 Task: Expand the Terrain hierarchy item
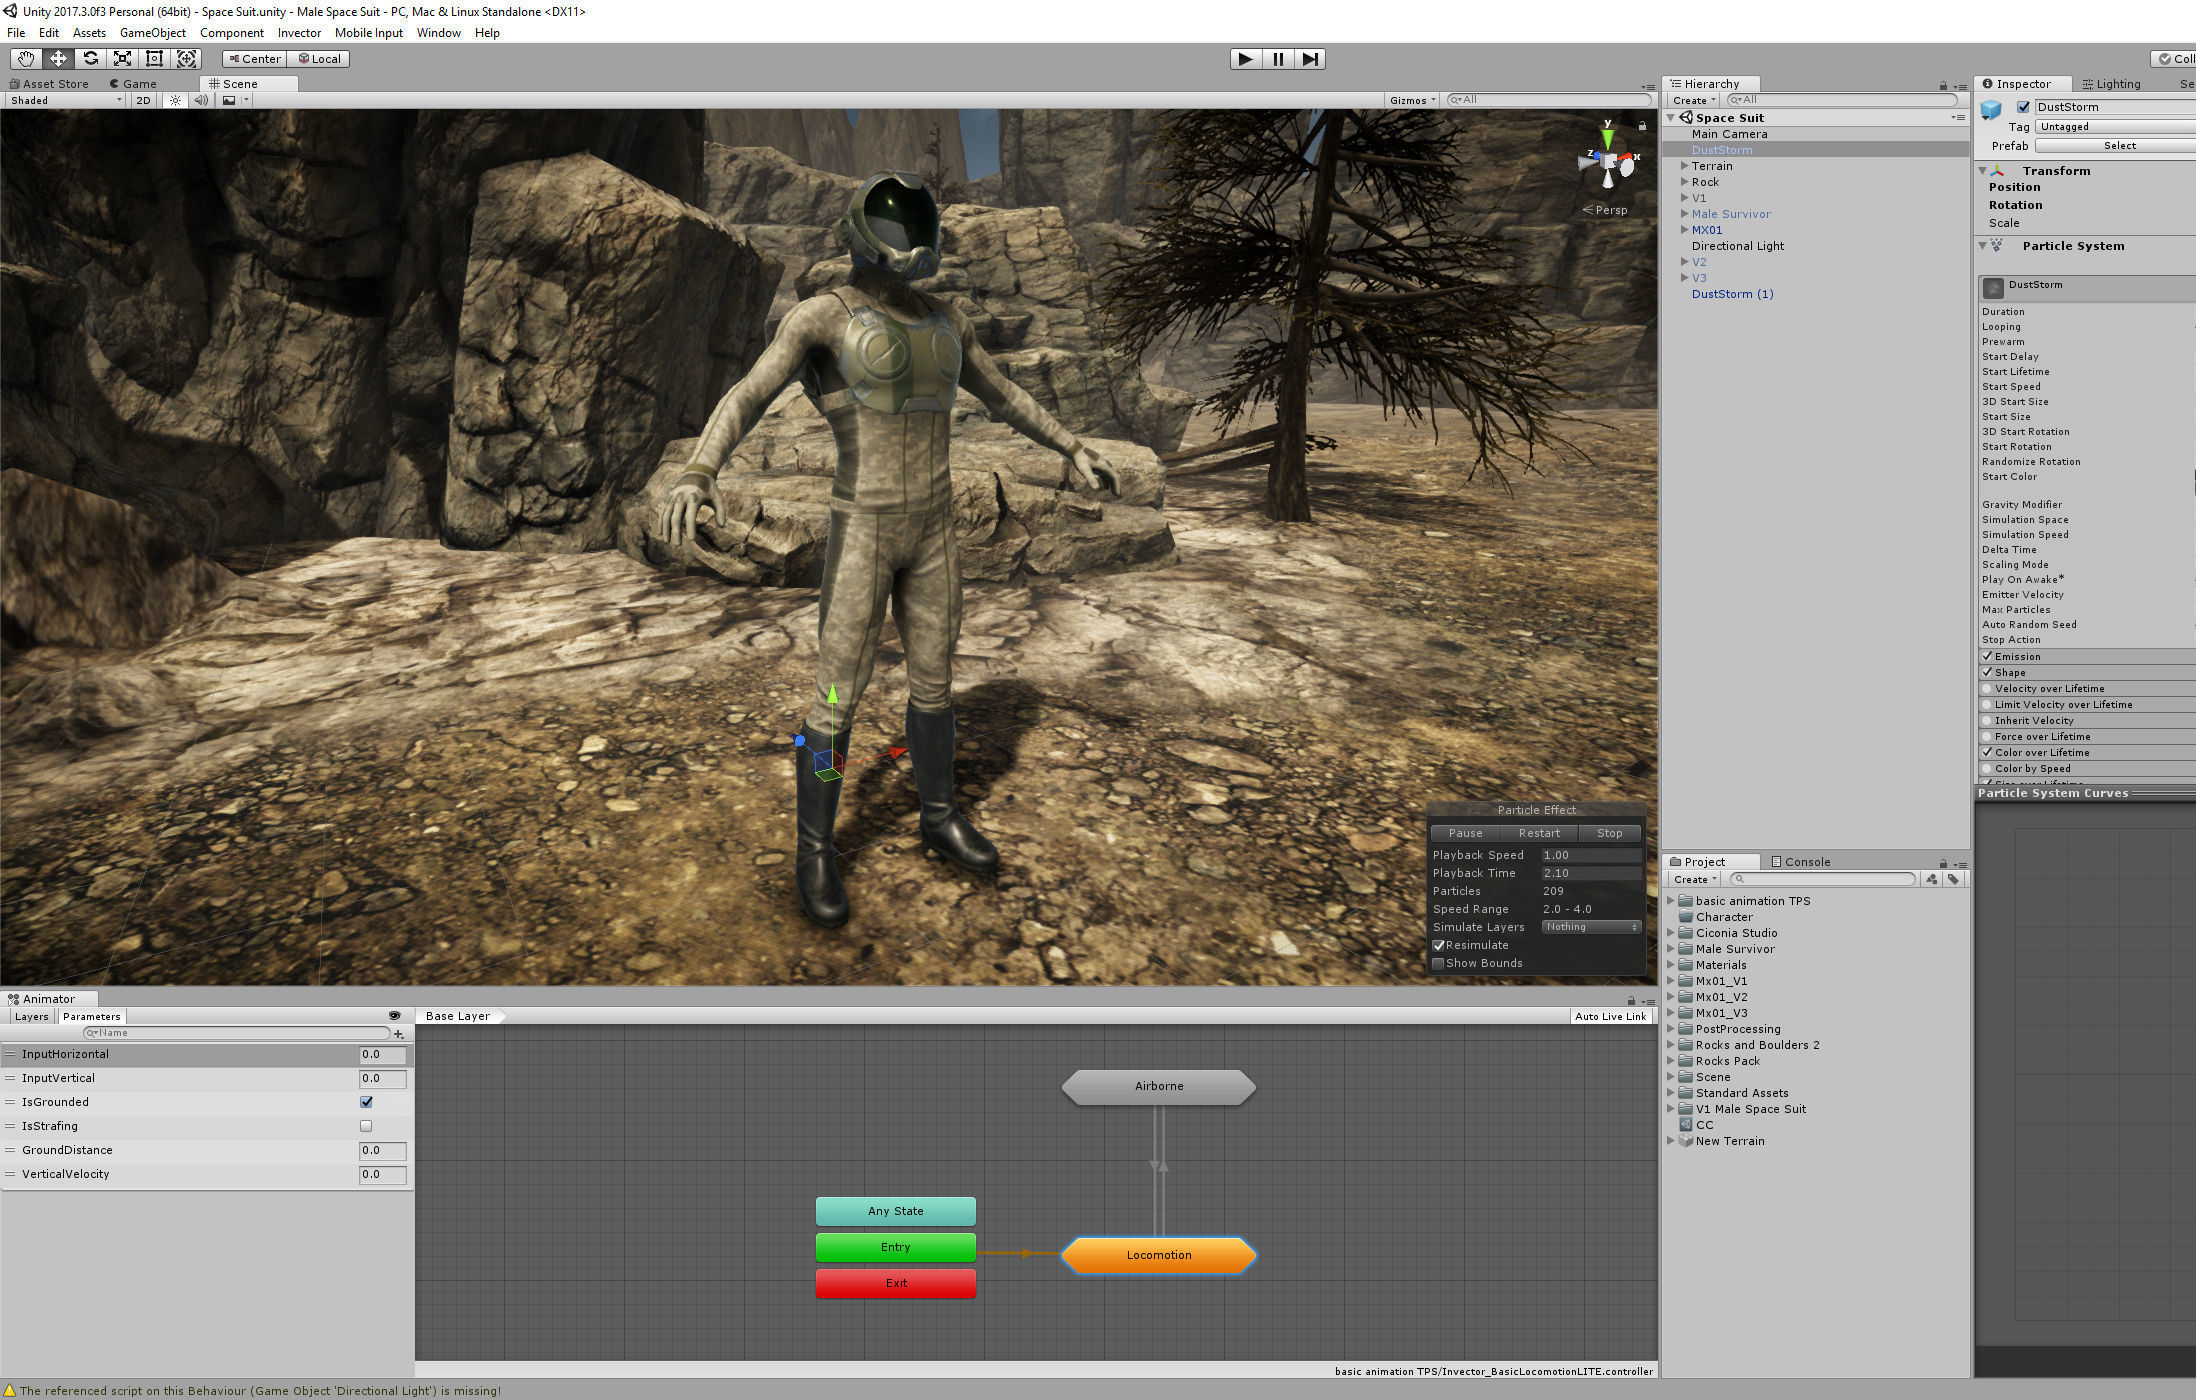point(1685,166)
